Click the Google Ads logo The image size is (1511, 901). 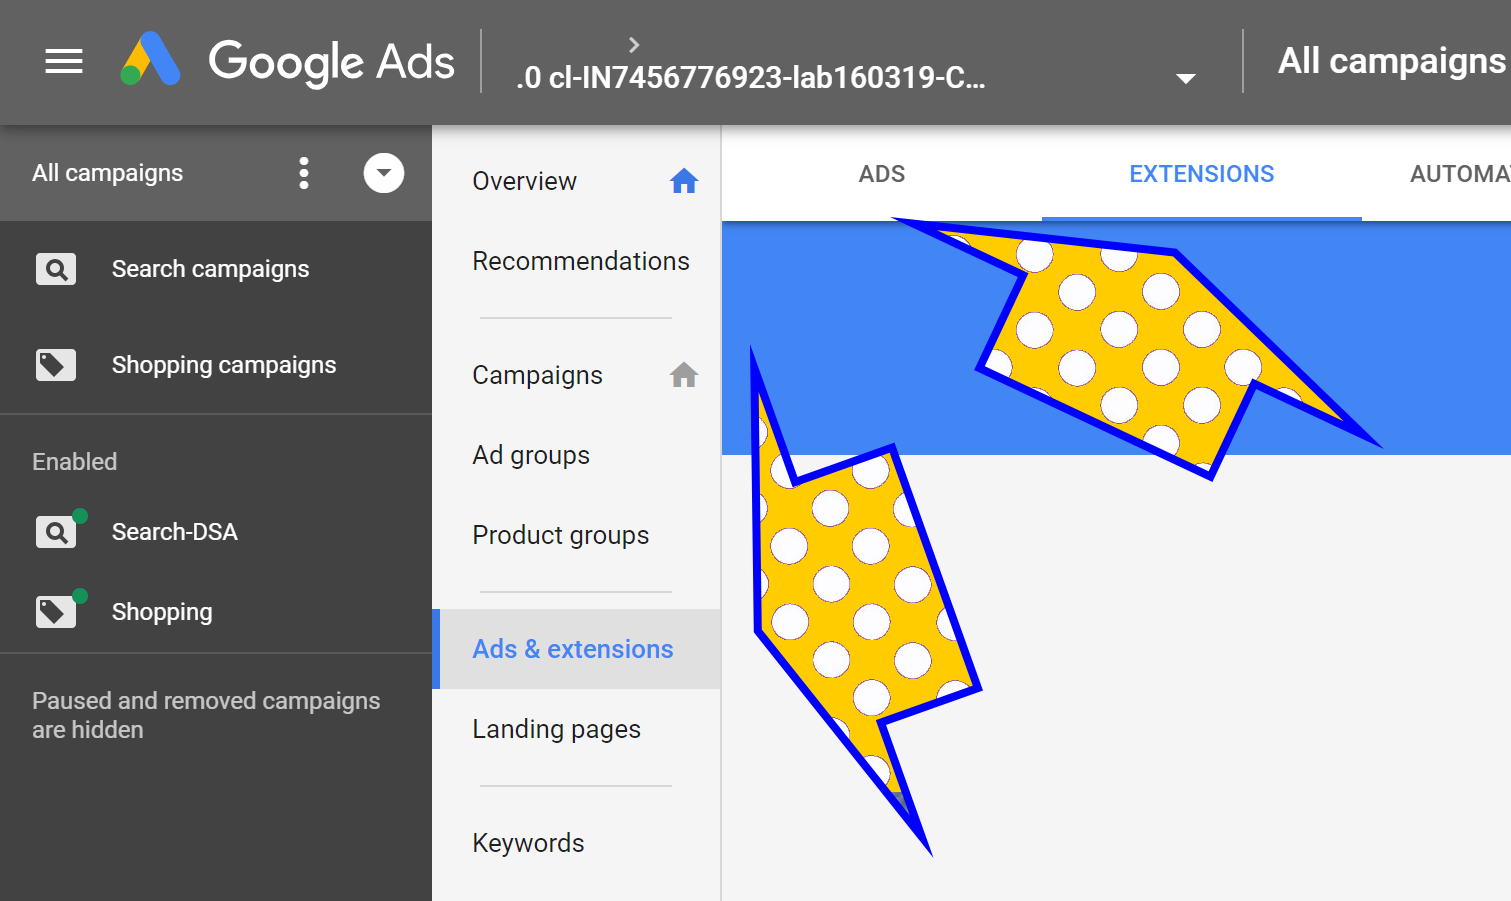point(150,60)
